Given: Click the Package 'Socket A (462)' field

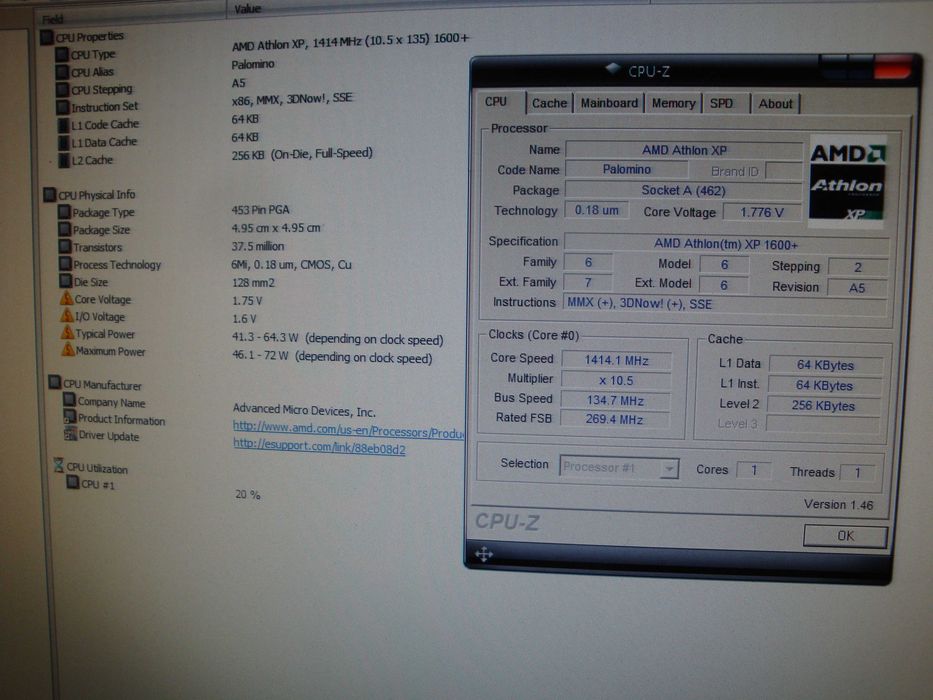Looking at the screenshot, I should point(683,190).
